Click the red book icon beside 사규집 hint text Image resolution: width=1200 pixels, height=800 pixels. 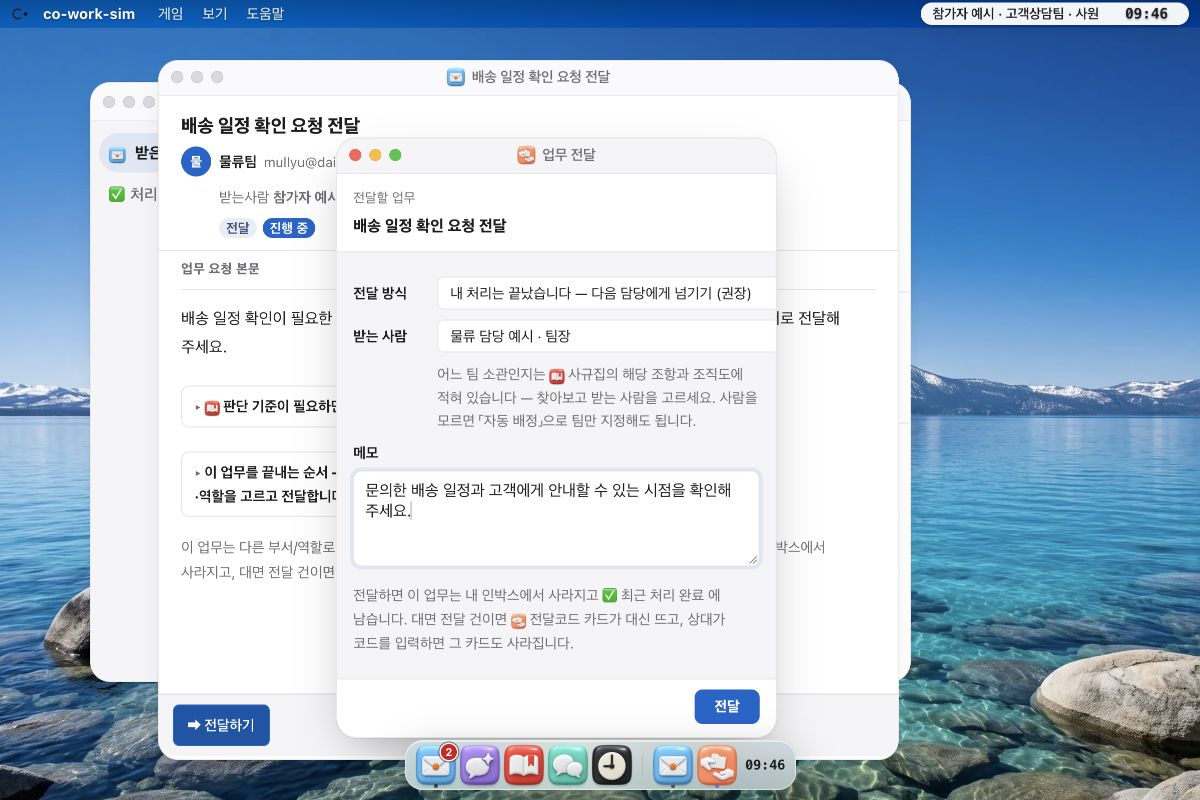(x=557, y=376)
